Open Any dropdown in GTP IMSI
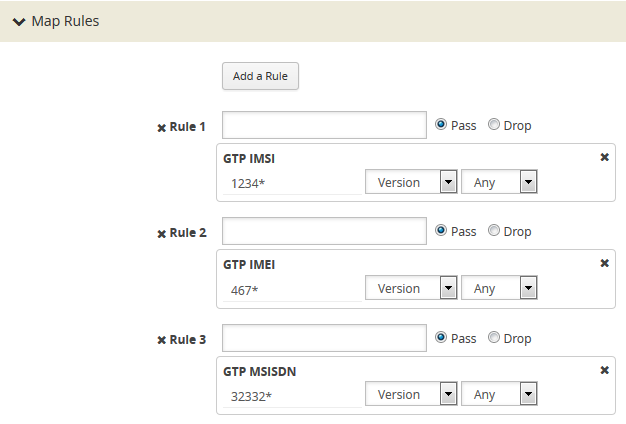 pyautogui.click(x=500, y=182)
